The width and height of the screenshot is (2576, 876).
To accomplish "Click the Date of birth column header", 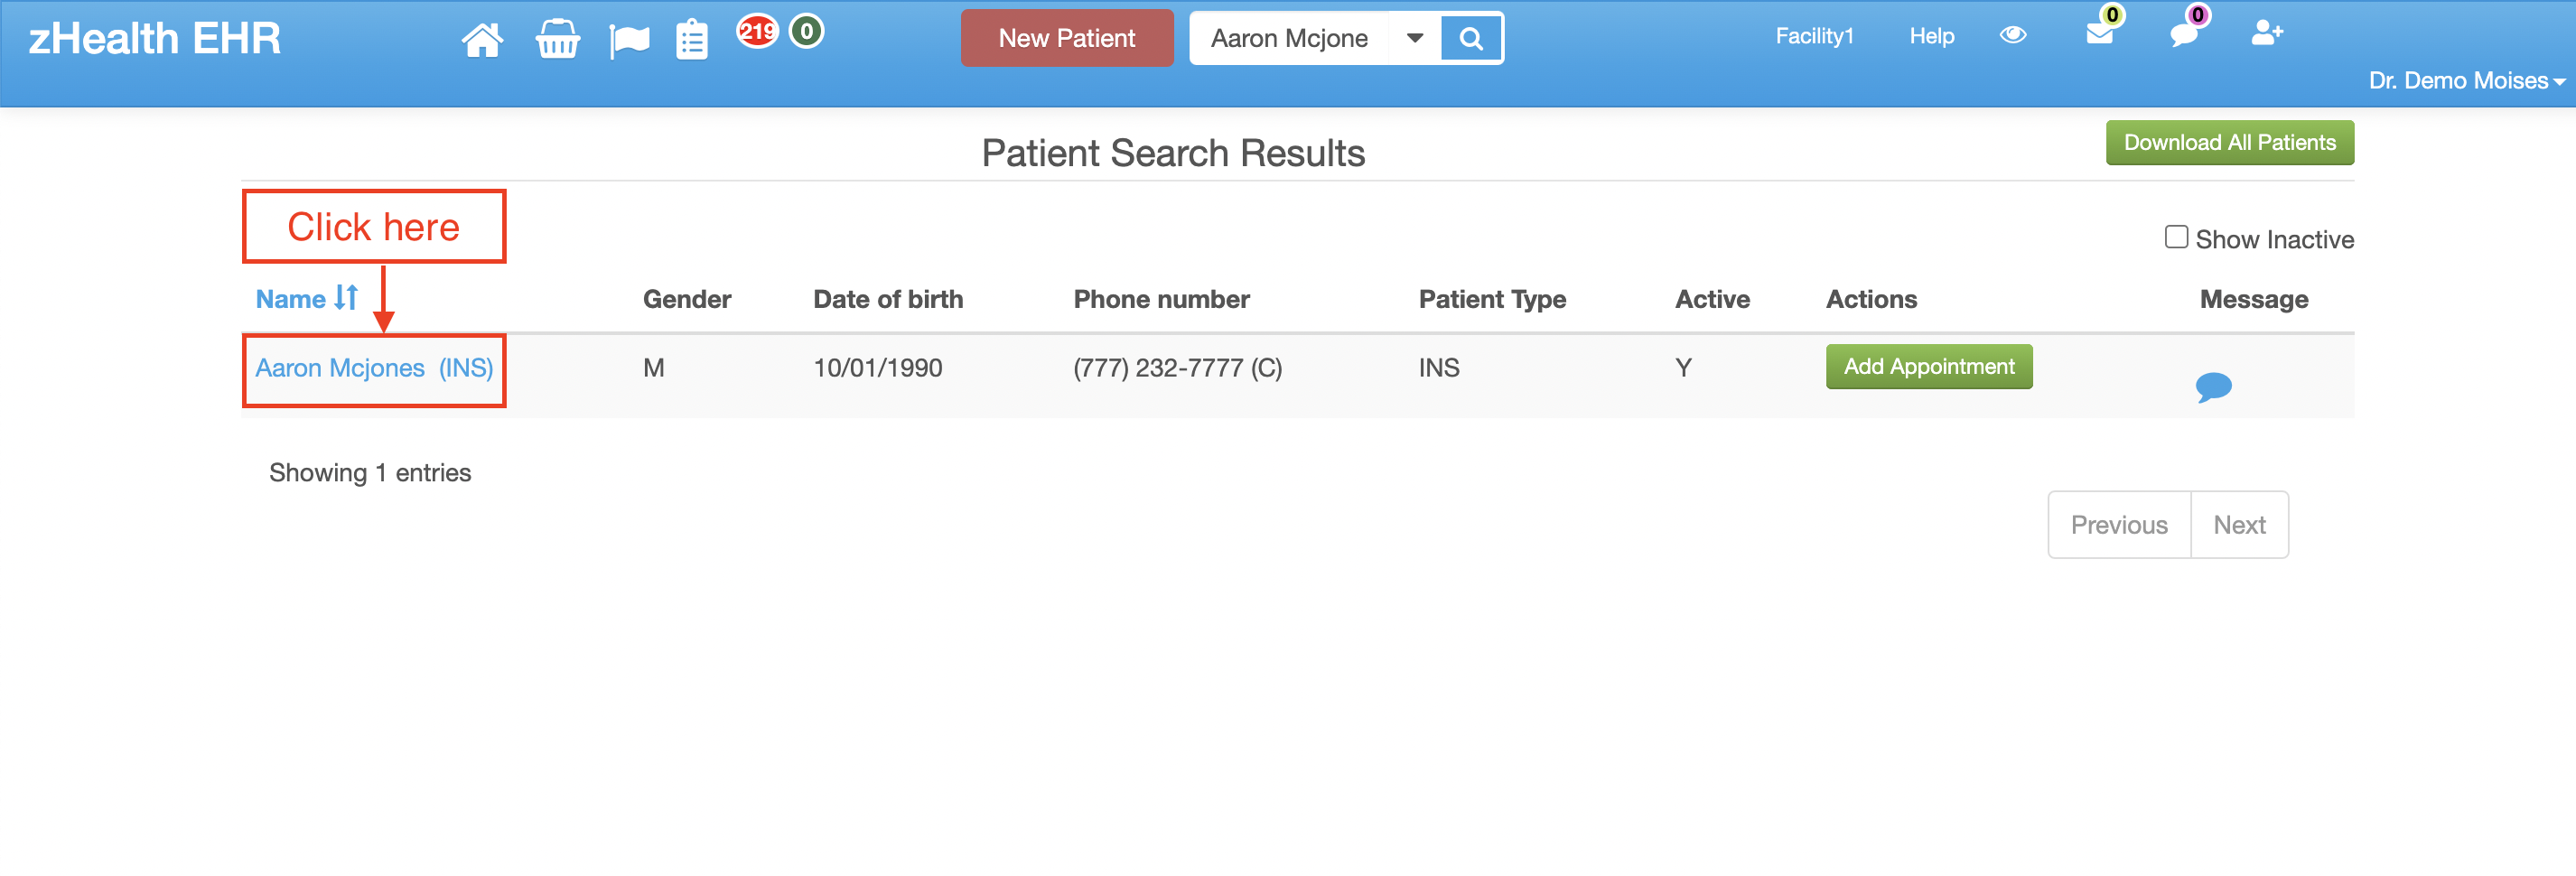I will (x=888, y=299).
